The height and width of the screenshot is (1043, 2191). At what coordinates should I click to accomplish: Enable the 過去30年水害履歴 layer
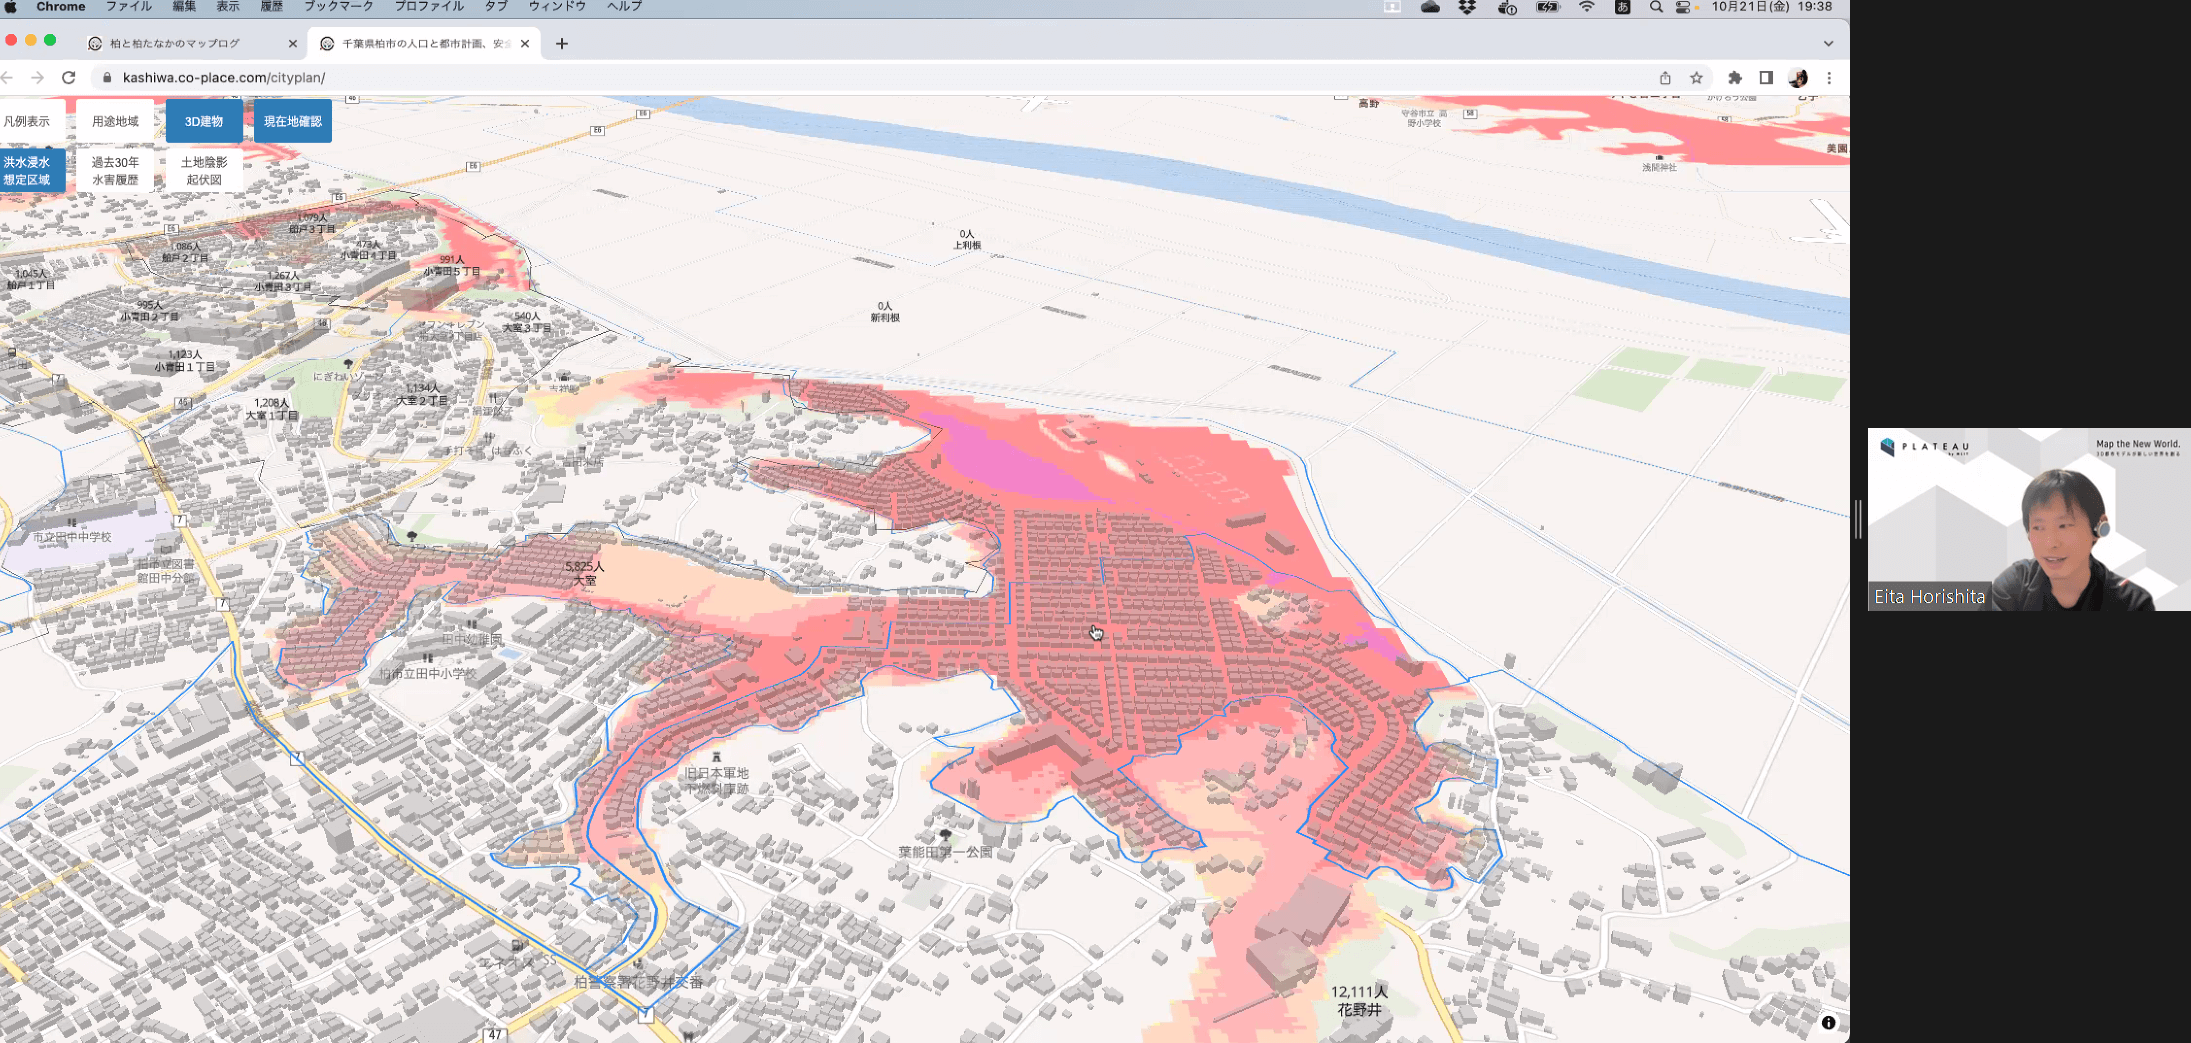click(116, 171)
